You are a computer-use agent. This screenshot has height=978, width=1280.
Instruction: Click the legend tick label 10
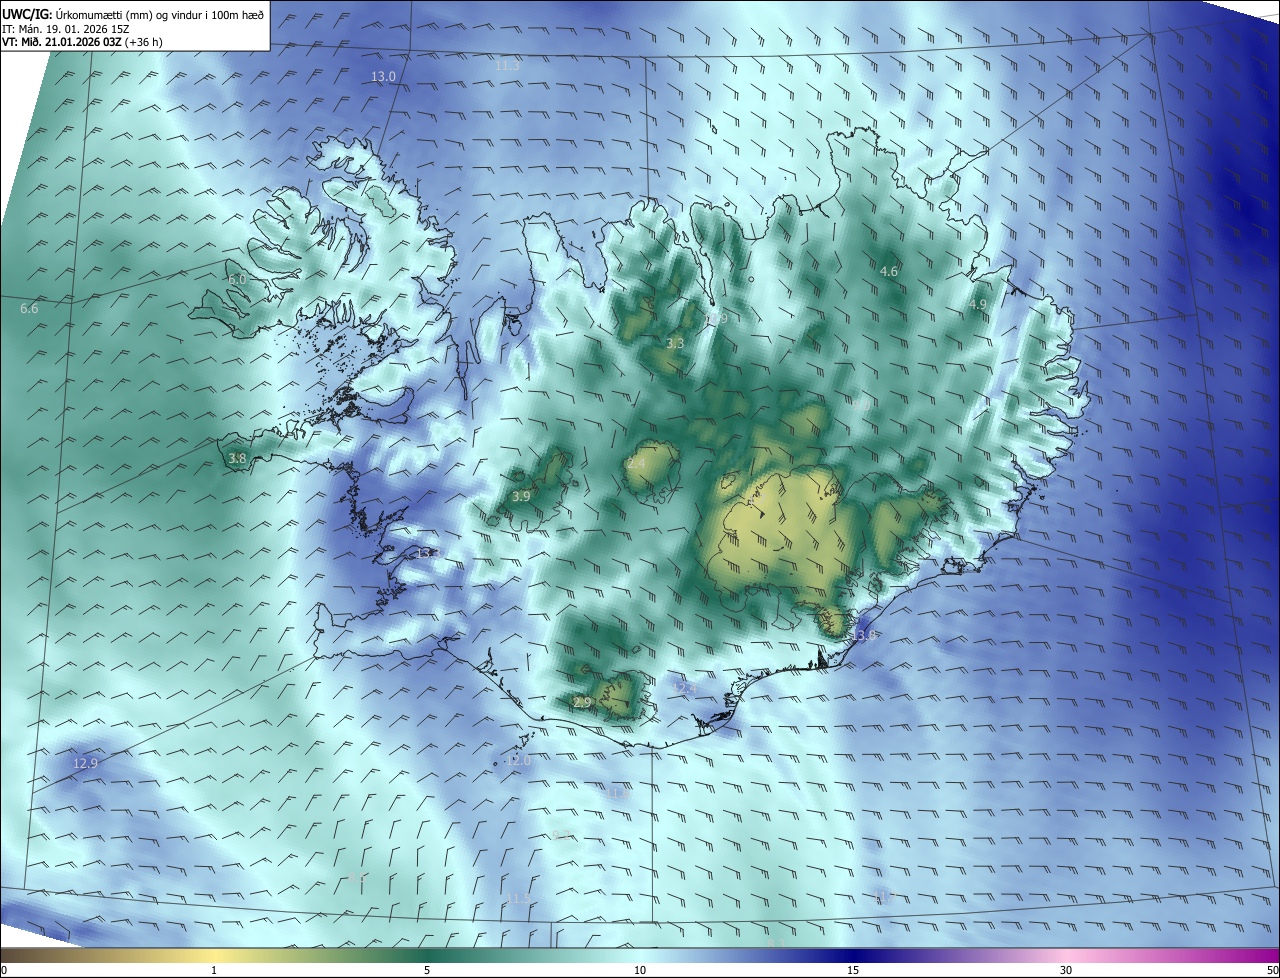640,971
